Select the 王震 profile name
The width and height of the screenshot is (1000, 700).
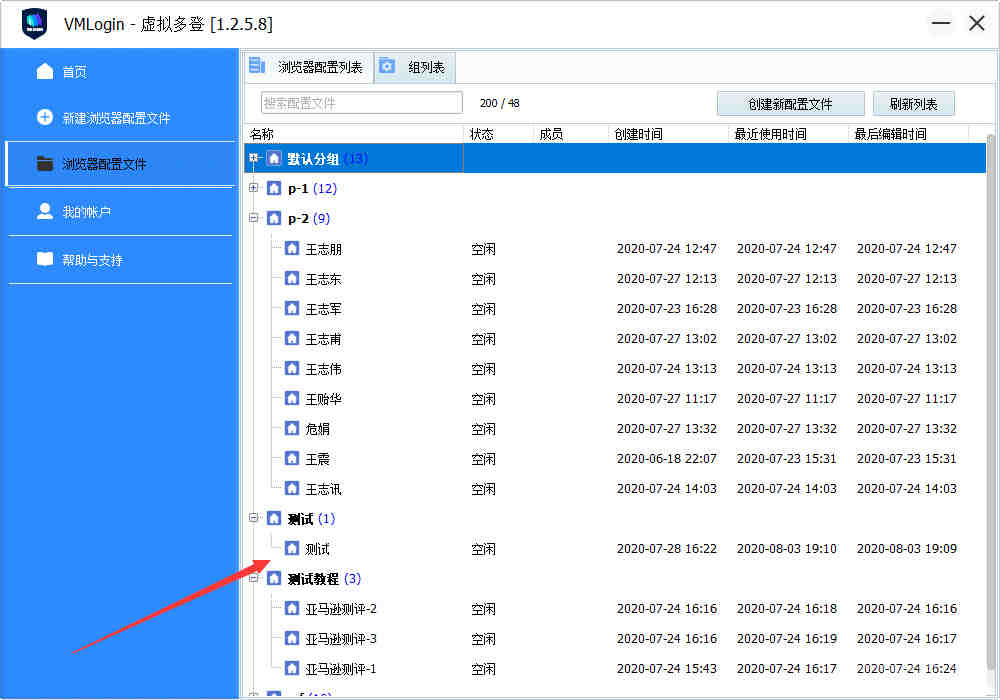[x=318, y=459]
